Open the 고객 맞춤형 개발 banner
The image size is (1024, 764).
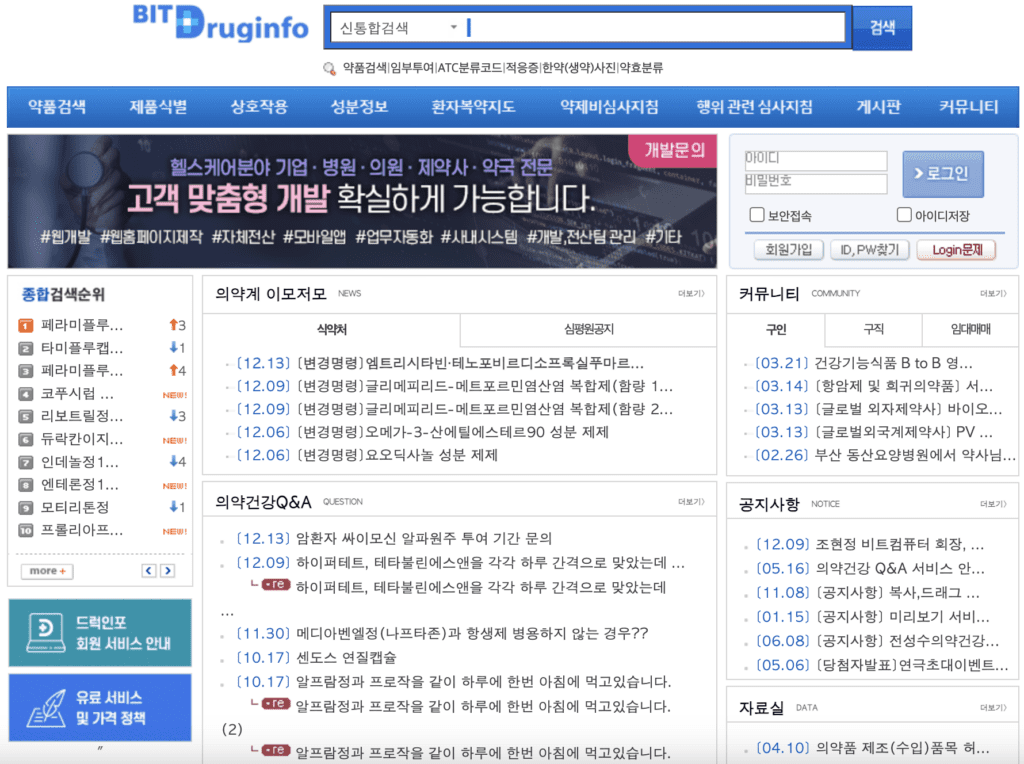362,201
